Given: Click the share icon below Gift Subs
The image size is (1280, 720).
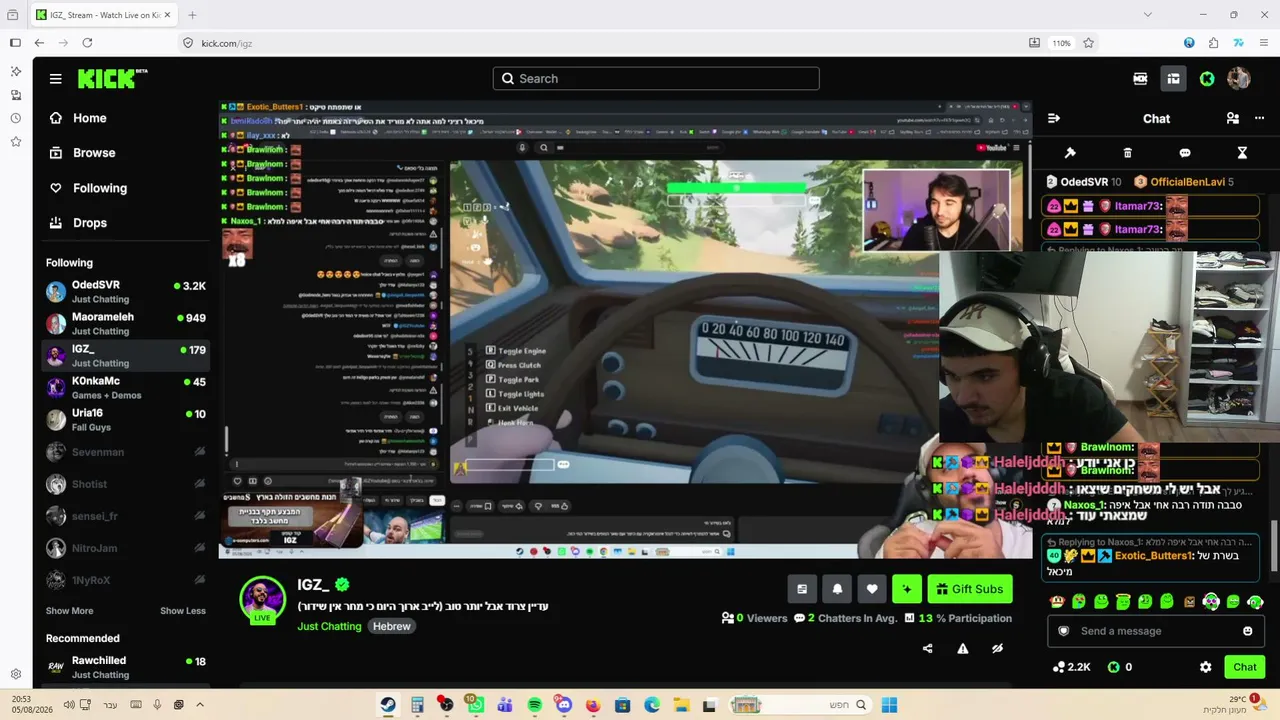Looking at the screenshot, I should coord(927,648).
